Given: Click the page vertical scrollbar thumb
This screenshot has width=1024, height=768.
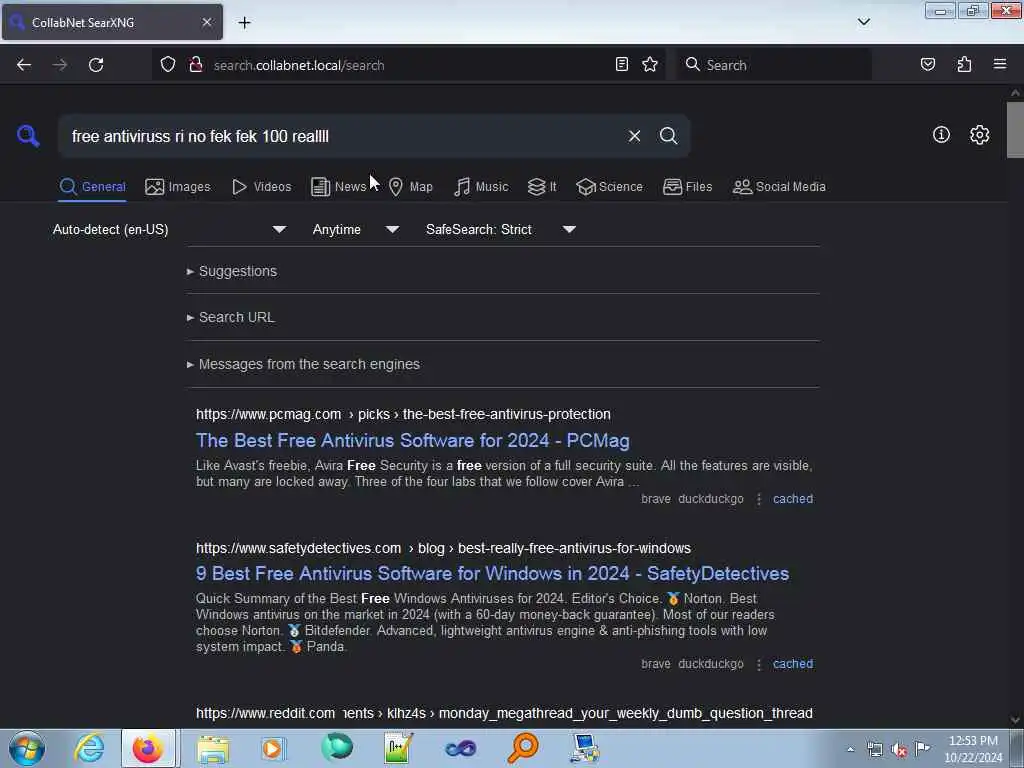Looking at the screenshot, I should pos(1015,129).
